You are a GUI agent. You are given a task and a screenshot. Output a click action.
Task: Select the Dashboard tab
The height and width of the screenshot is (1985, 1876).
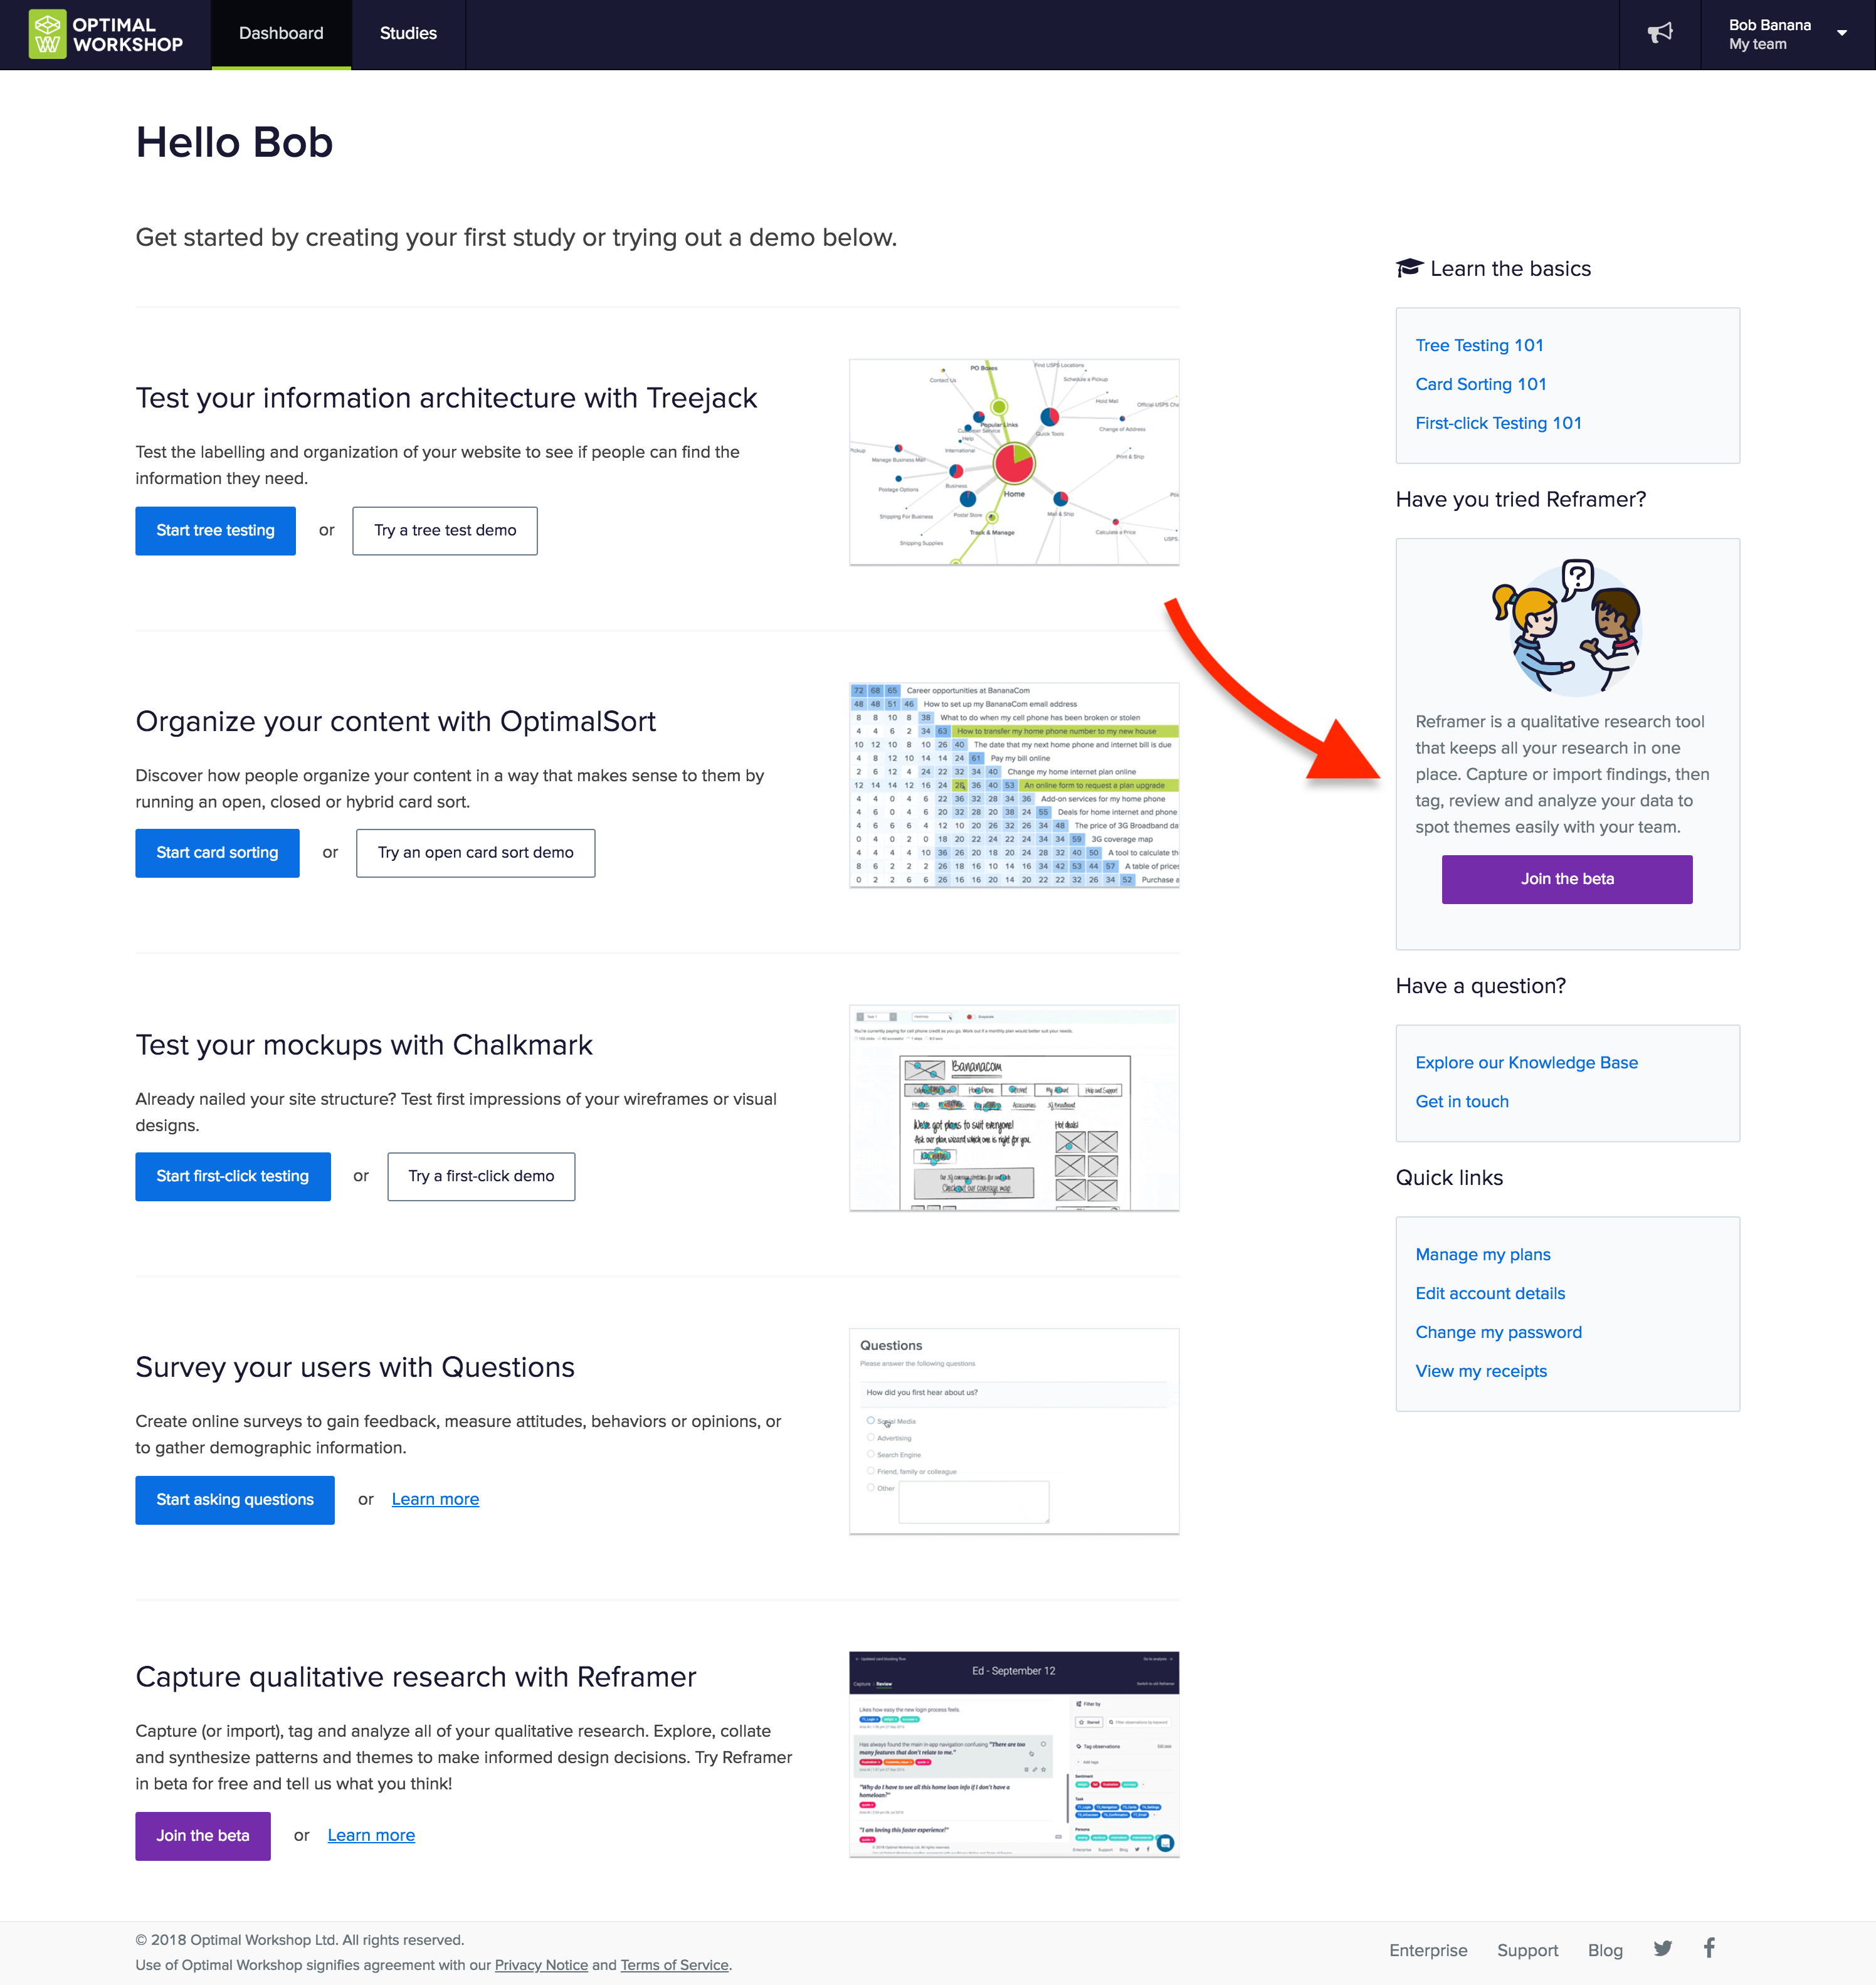point(281,34)
